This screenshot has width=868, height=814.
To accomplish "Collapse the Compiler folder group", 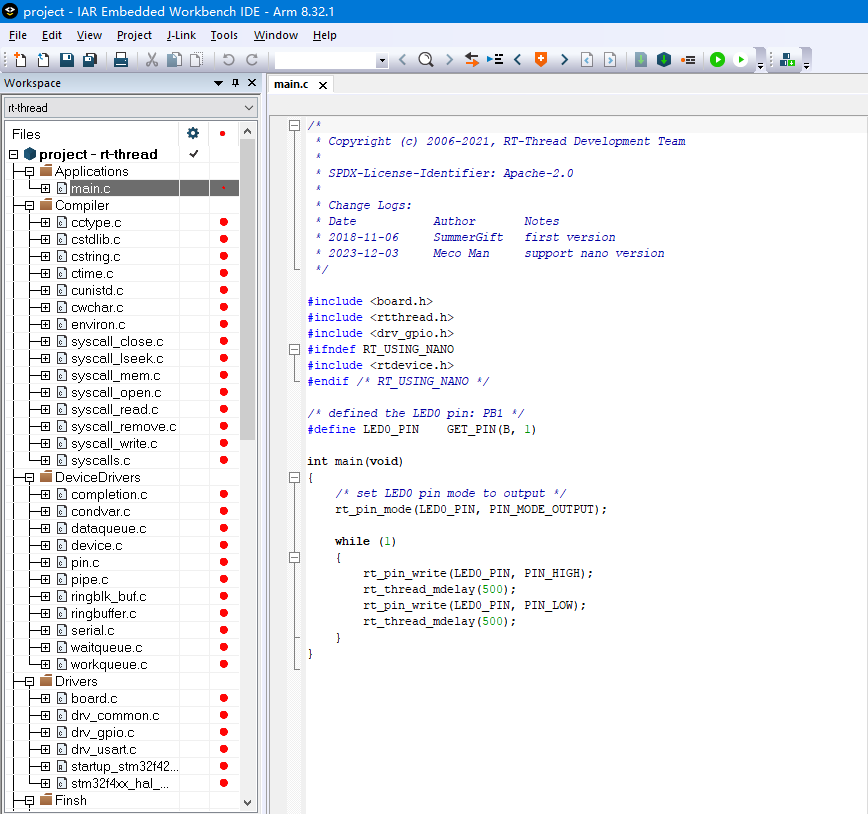I will pos(30,205).
